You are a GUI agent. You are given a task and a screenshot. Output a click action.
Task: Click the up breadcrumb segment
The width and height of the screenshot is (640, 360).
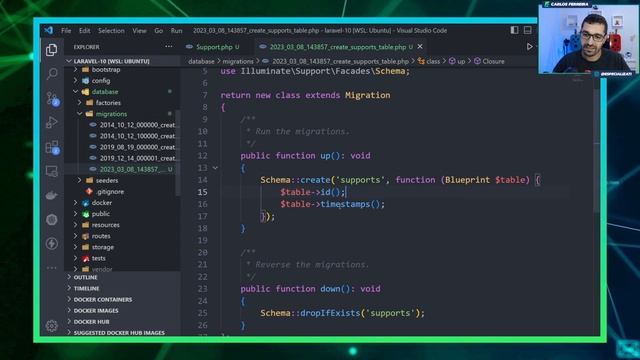point(457,61)
